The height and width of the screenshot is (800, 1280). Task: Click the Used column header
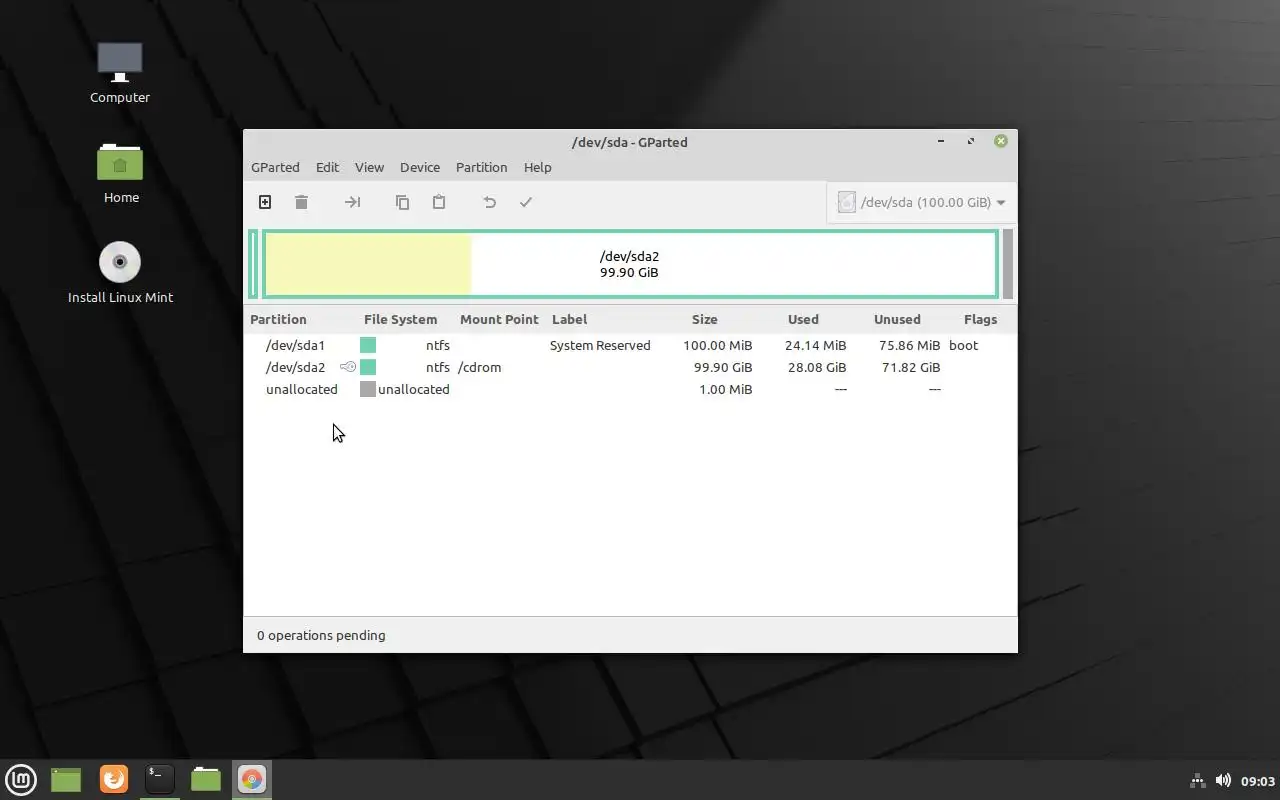point(803,319)
